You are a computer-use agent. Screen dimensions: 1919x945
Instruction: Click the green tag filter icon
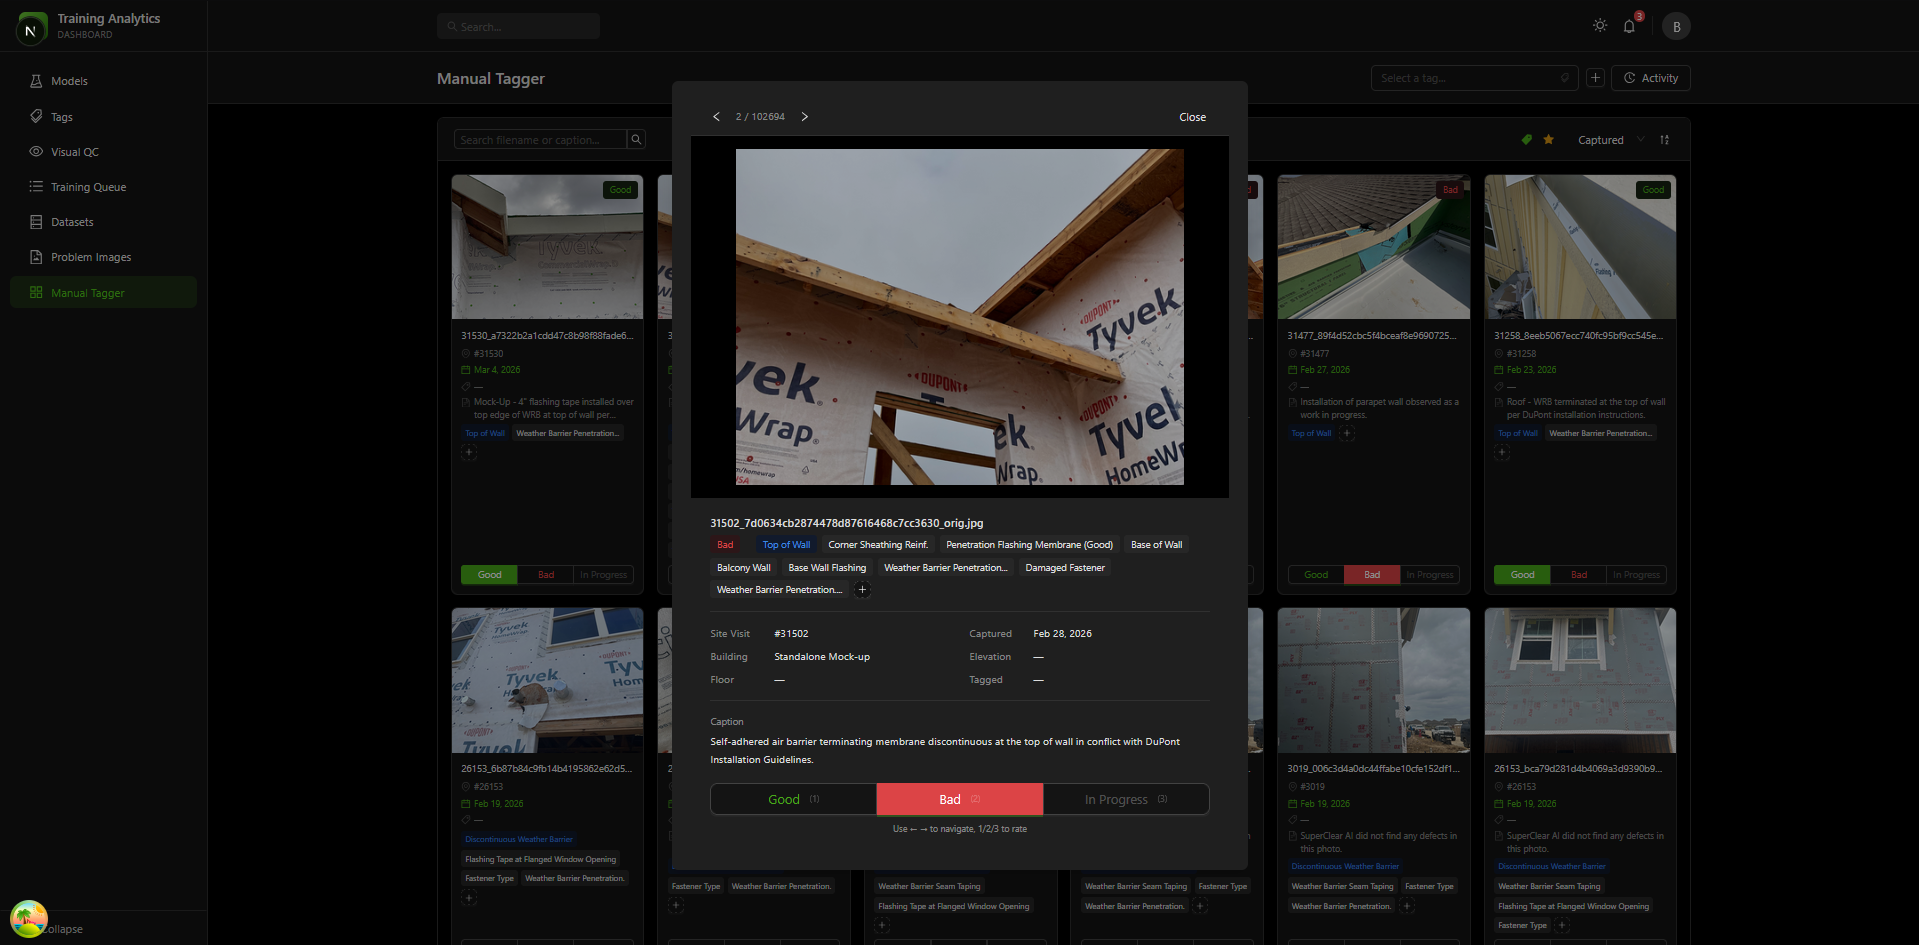[x=1526, y=140]
